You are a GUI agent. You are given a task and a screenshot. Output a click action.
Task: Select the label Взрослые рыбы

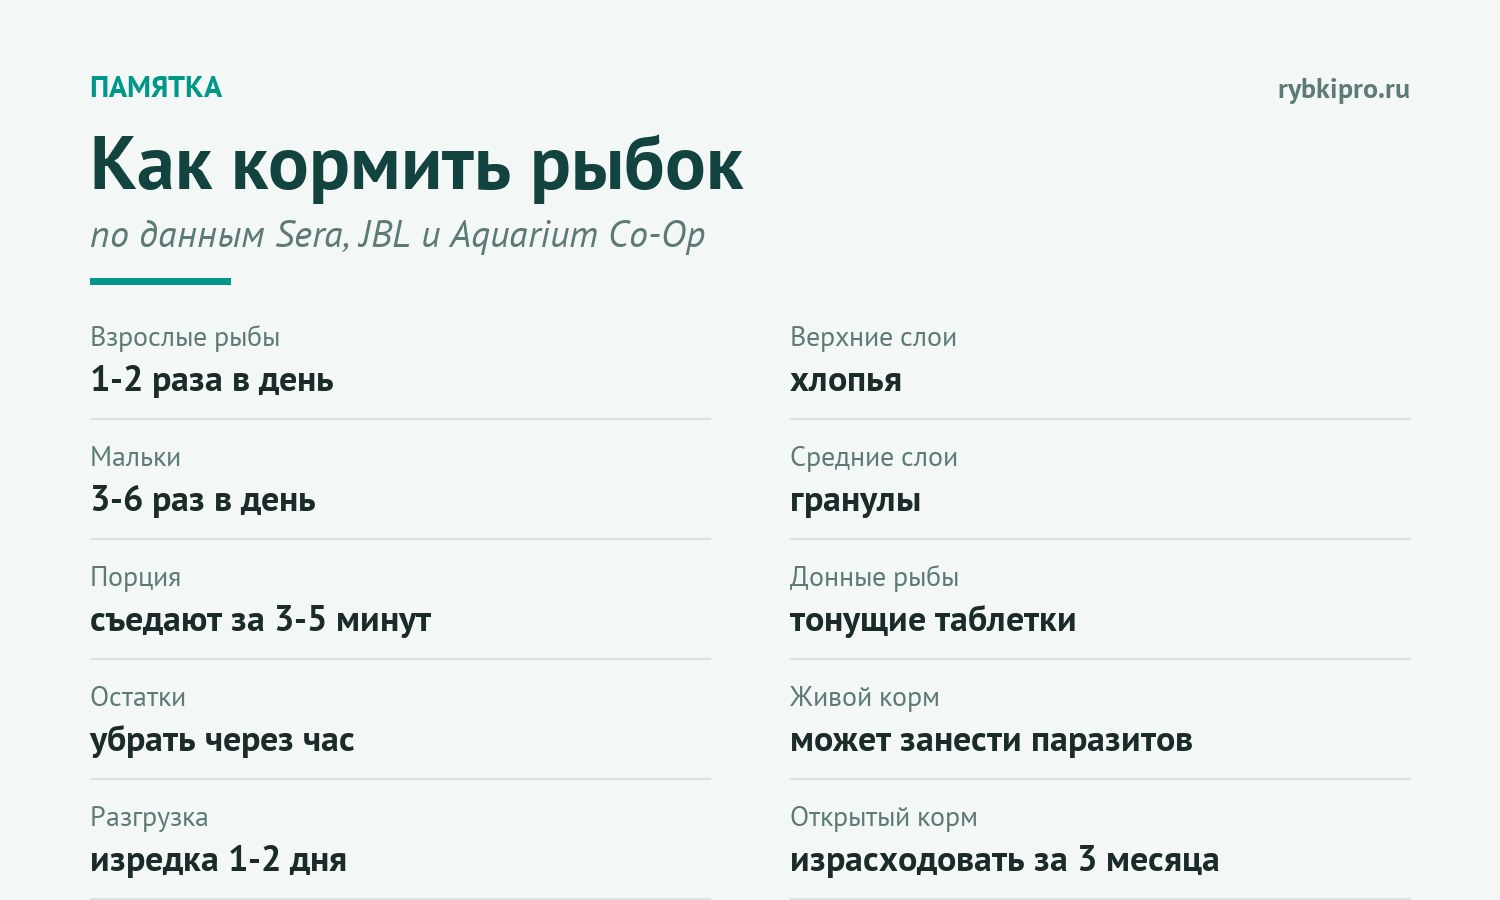(x=185, y=337)
